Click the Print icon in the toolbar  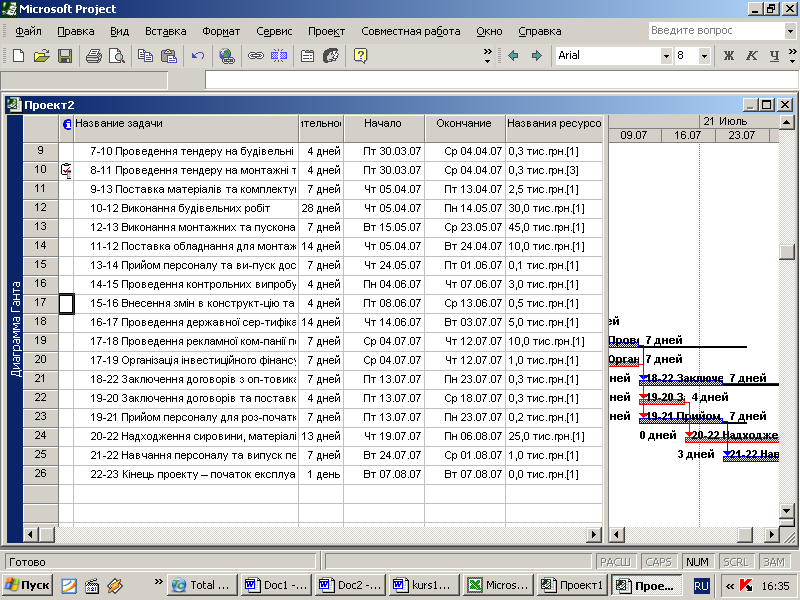(x=93, y=56)
